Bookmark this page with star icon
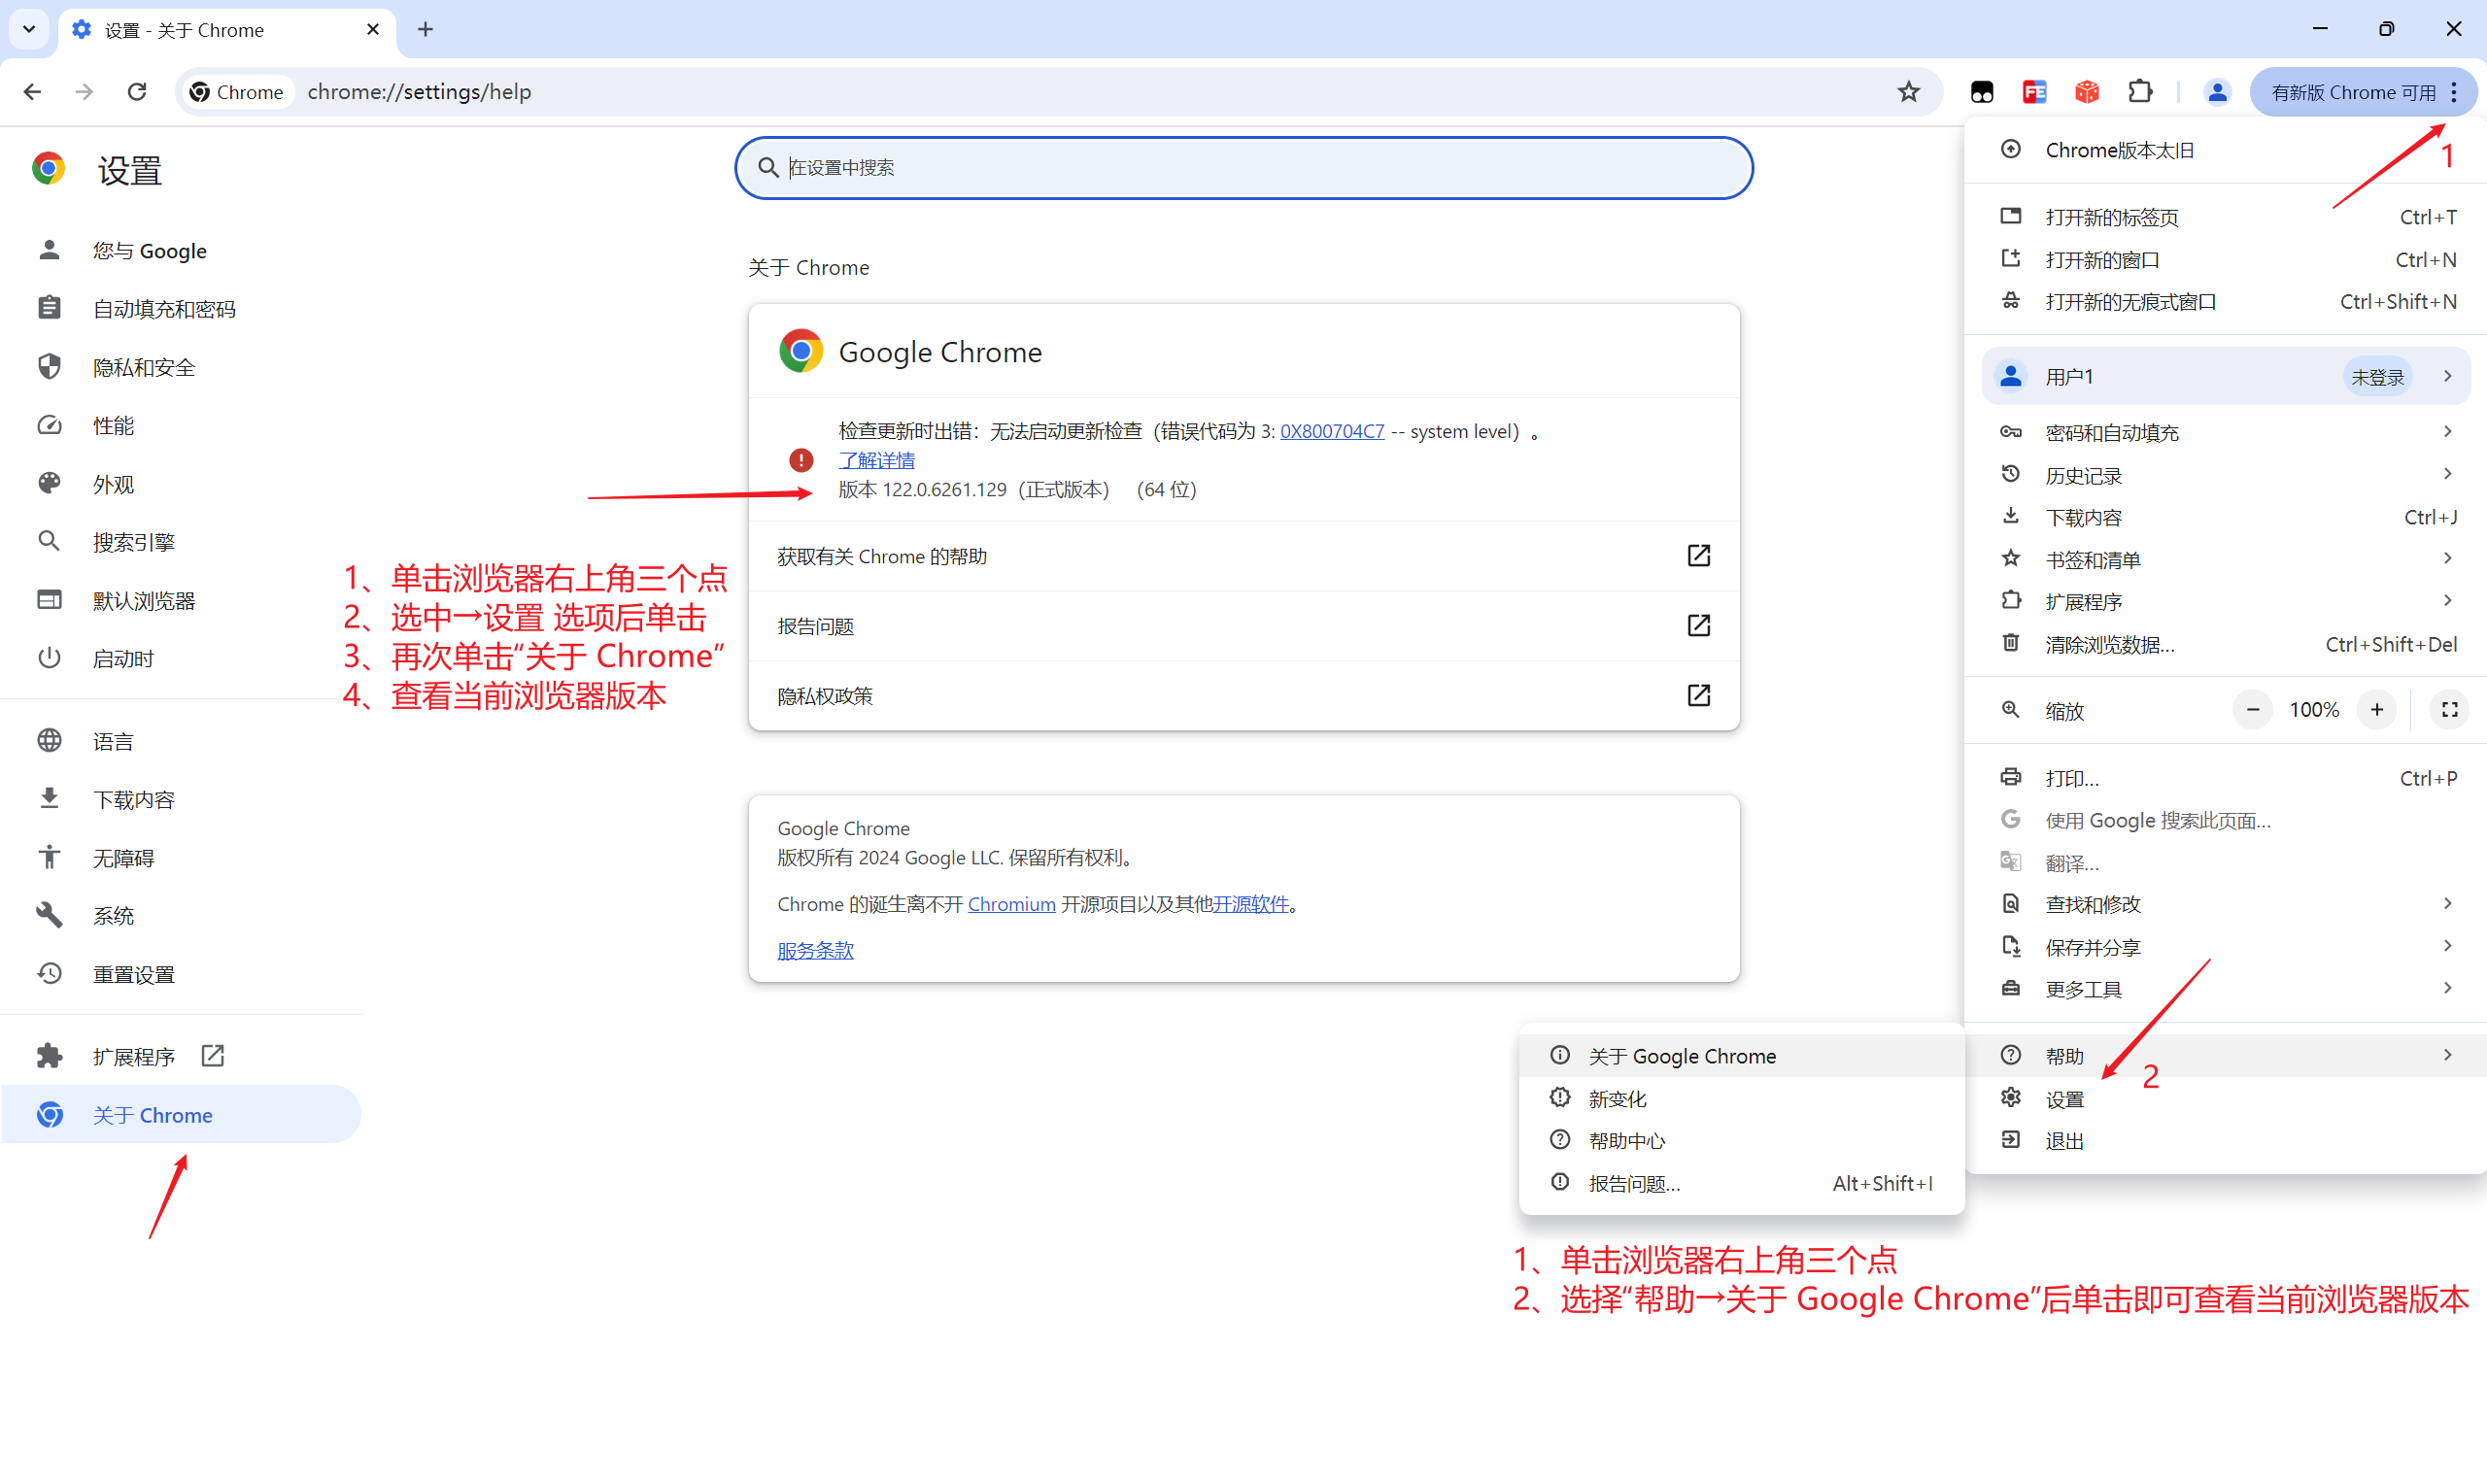2487x1484 pixels. pyautogui.click(x=1908, y=92)
